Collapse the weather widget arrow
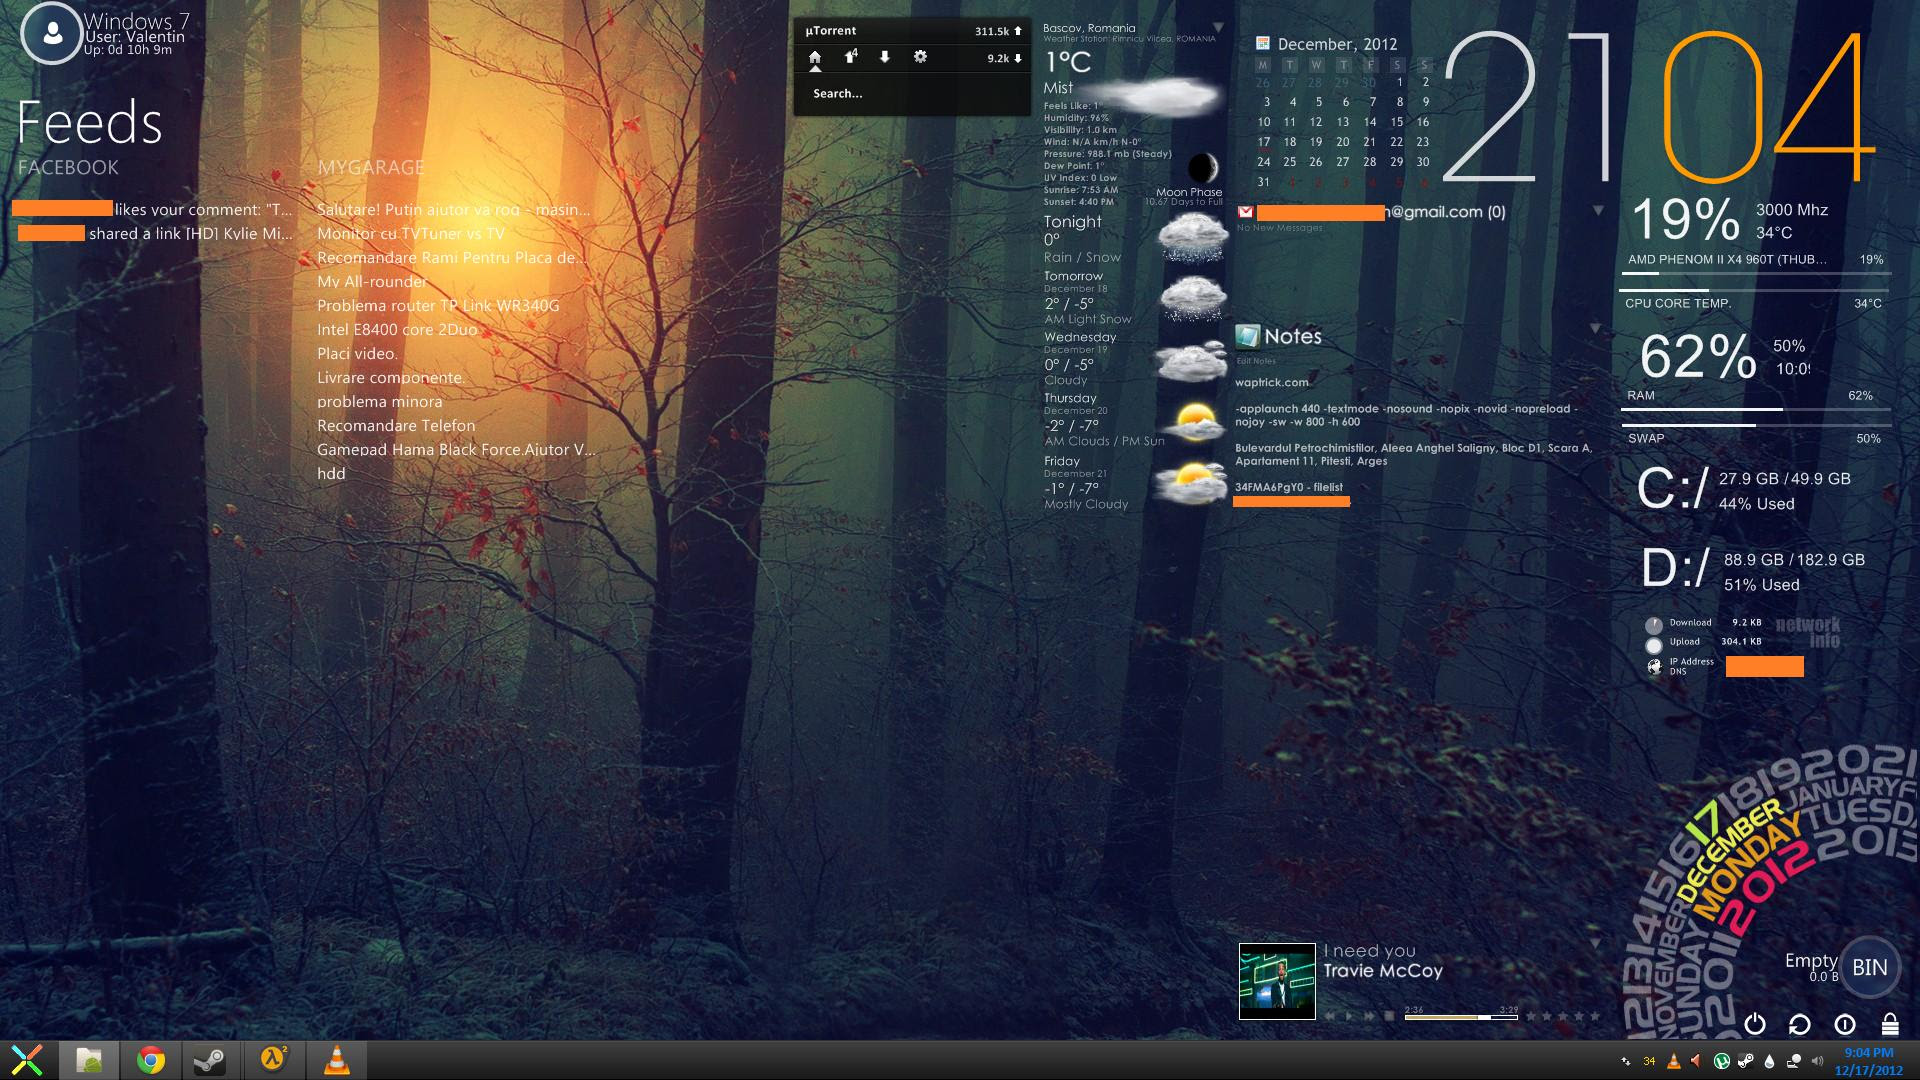1920x1080 pixels. coord(1218,28)
